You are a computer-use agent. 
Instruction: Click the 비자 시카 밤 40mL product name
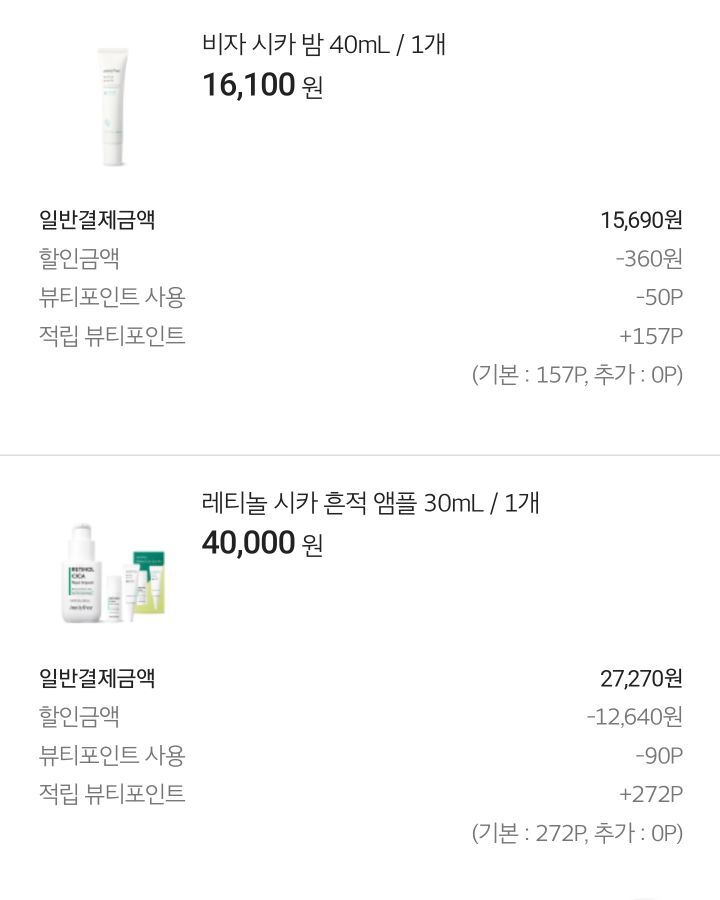point(323,45)
